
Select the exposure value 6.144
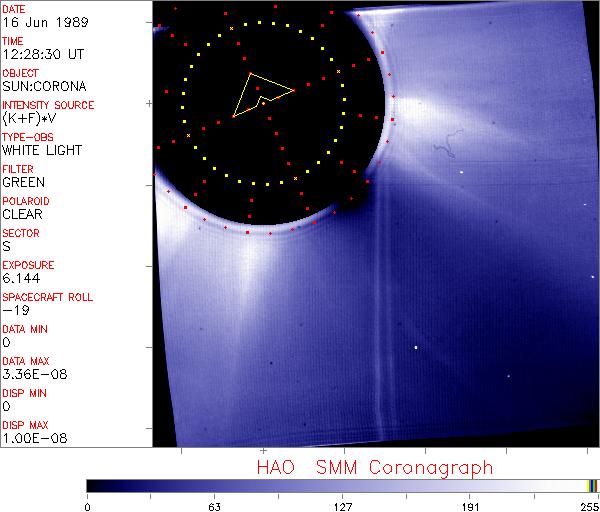[21, 278]
